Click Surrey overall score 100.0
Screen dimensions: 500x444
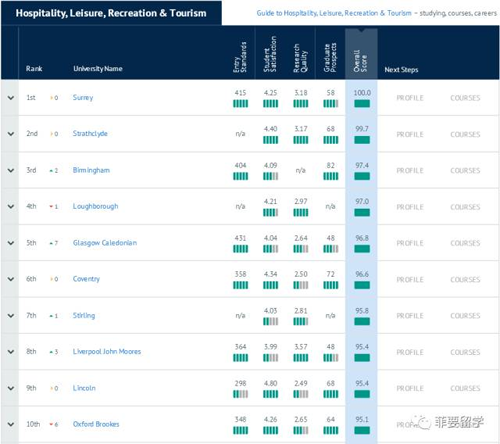tap(362, 93)
